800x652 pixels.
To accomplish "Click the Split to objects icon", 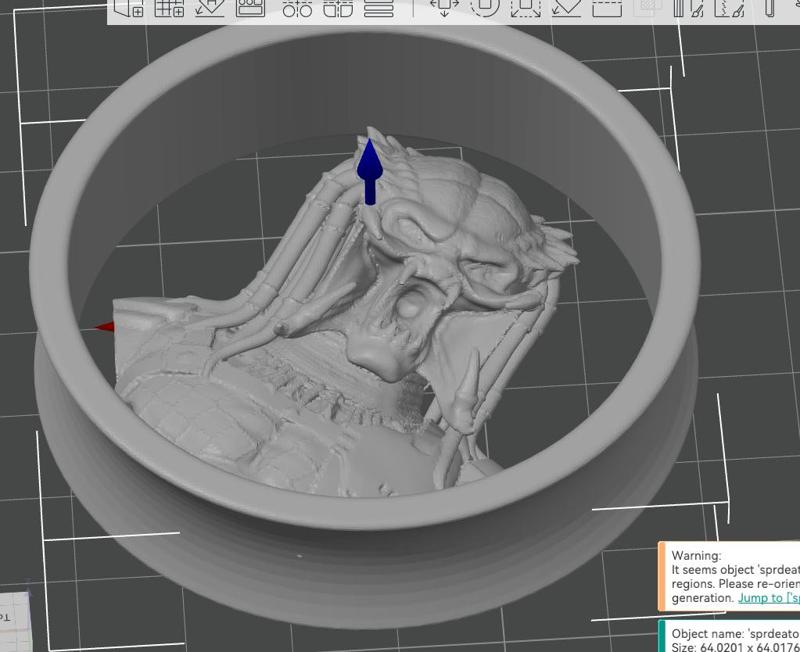I will click(x=297, y=9).
